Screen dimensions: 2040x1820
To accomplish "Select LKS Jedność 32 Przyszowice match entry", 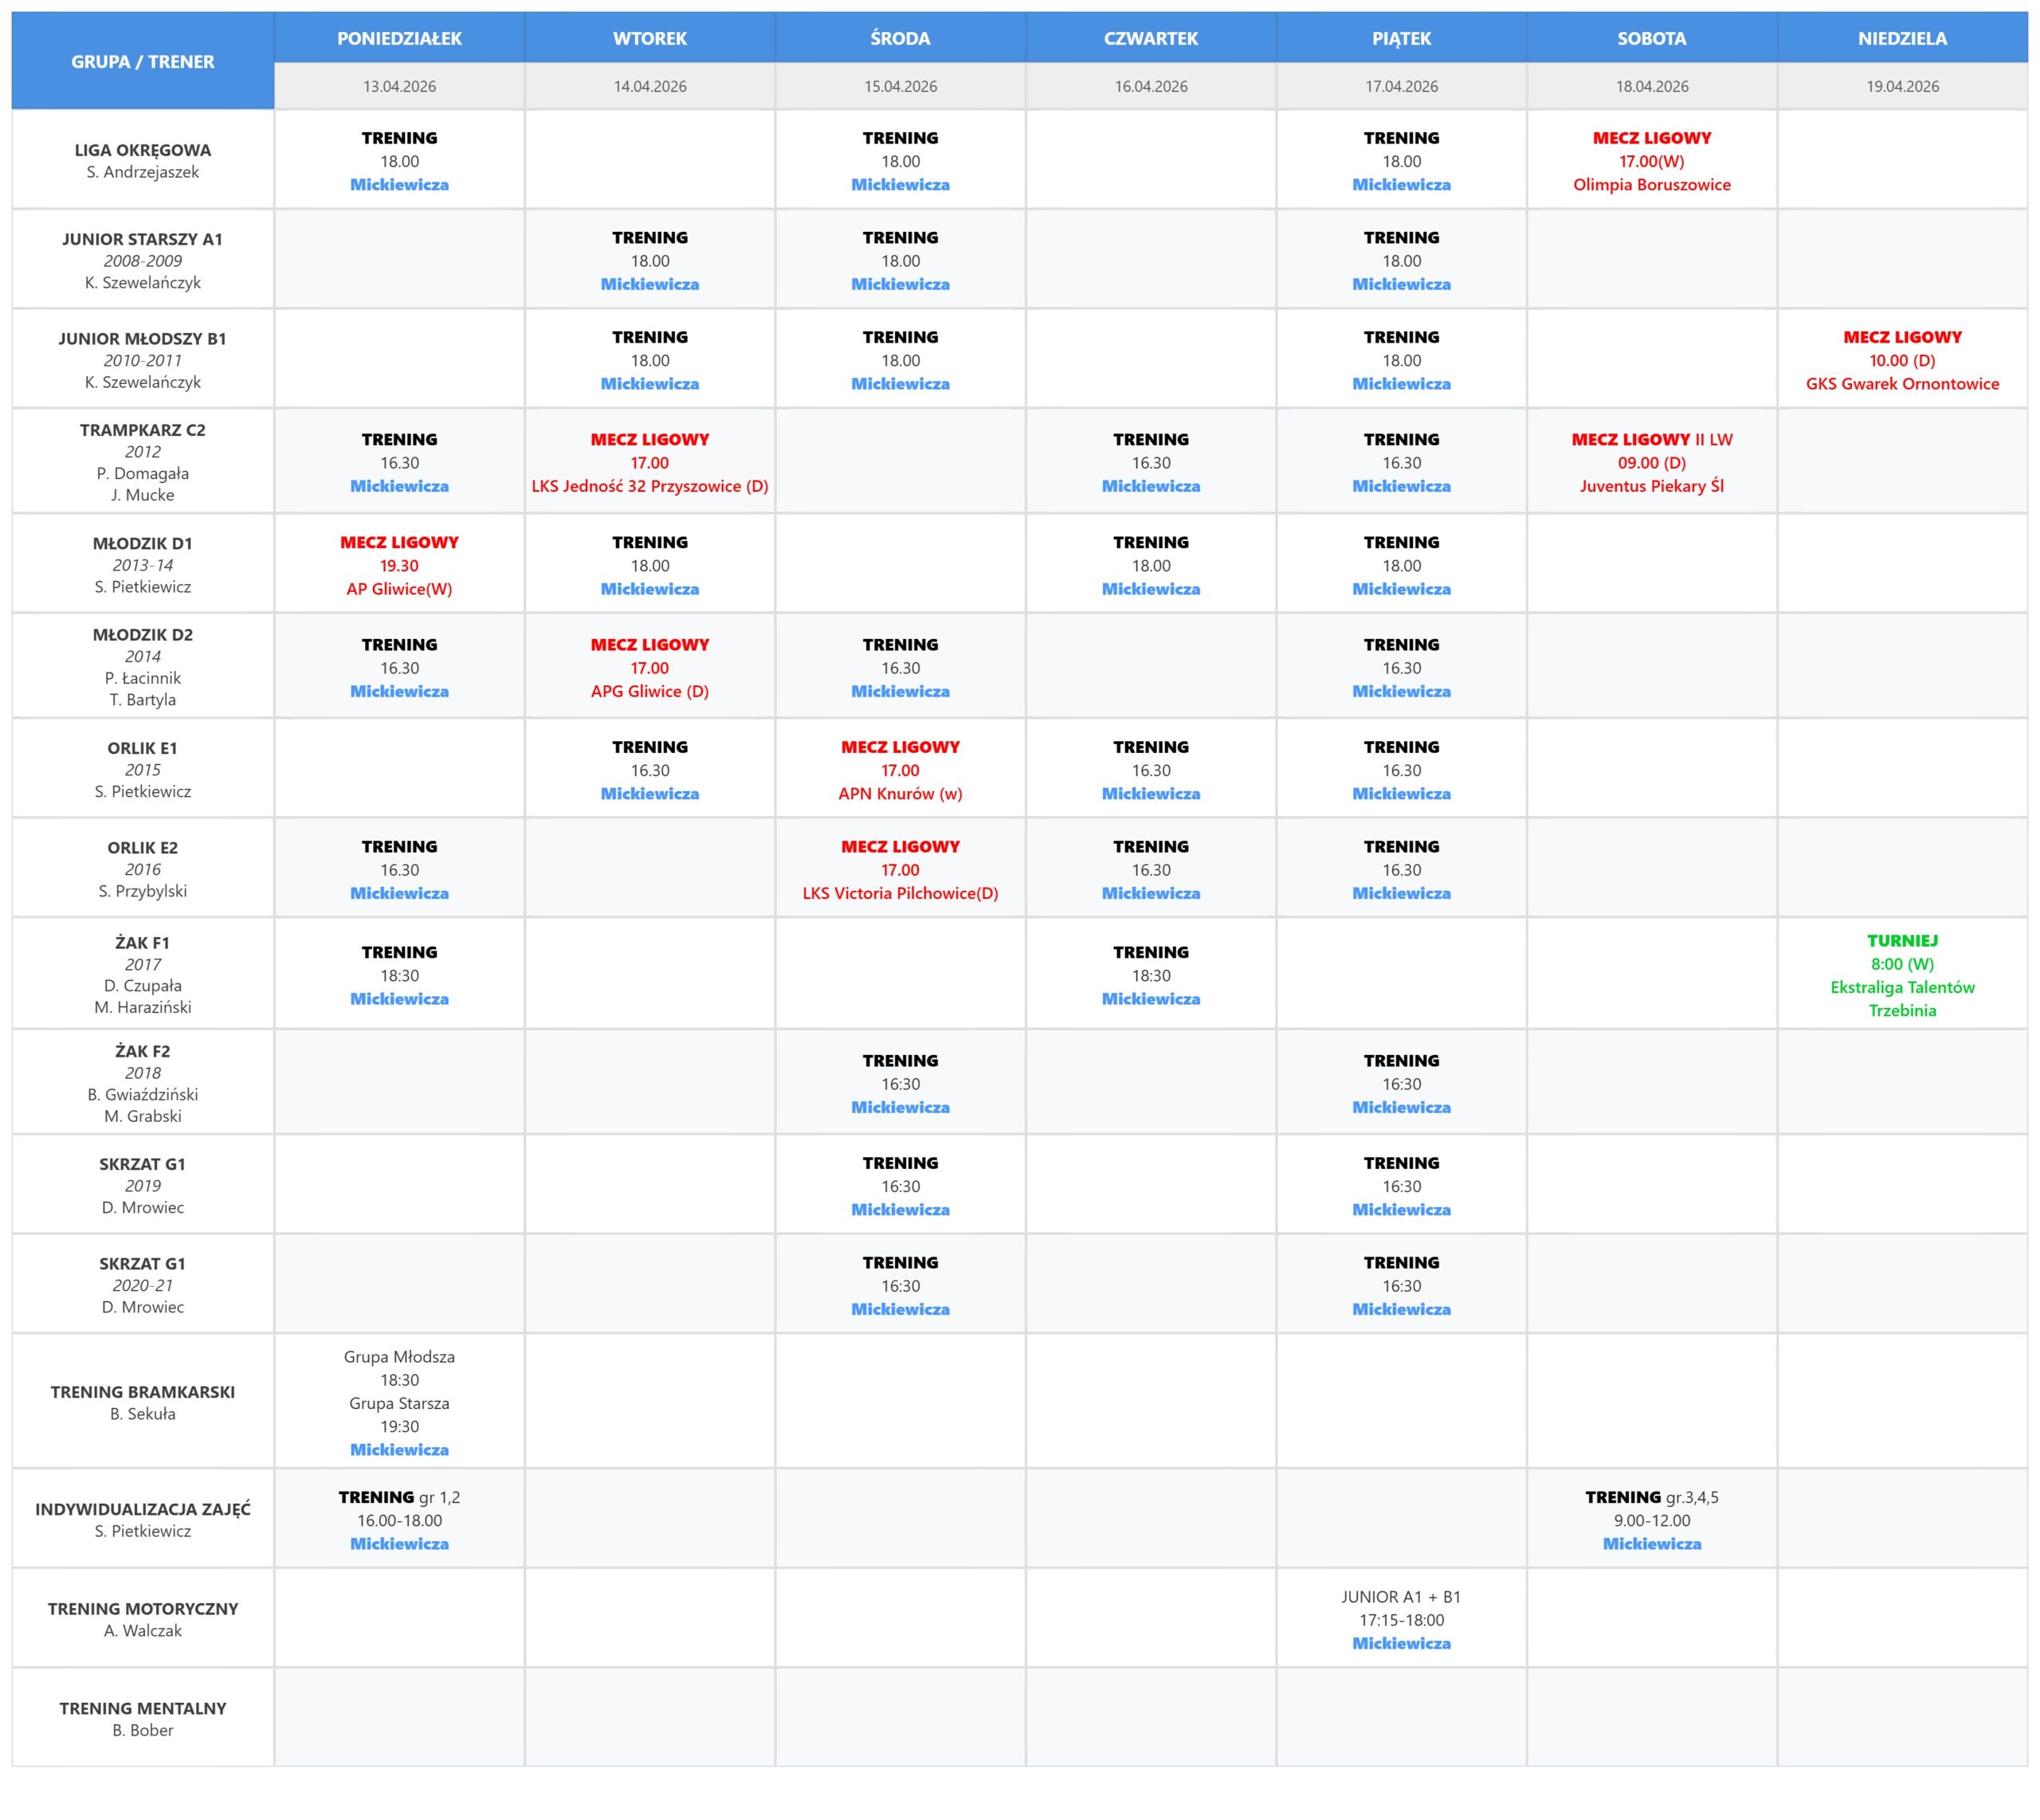I will tap(649, 486).
